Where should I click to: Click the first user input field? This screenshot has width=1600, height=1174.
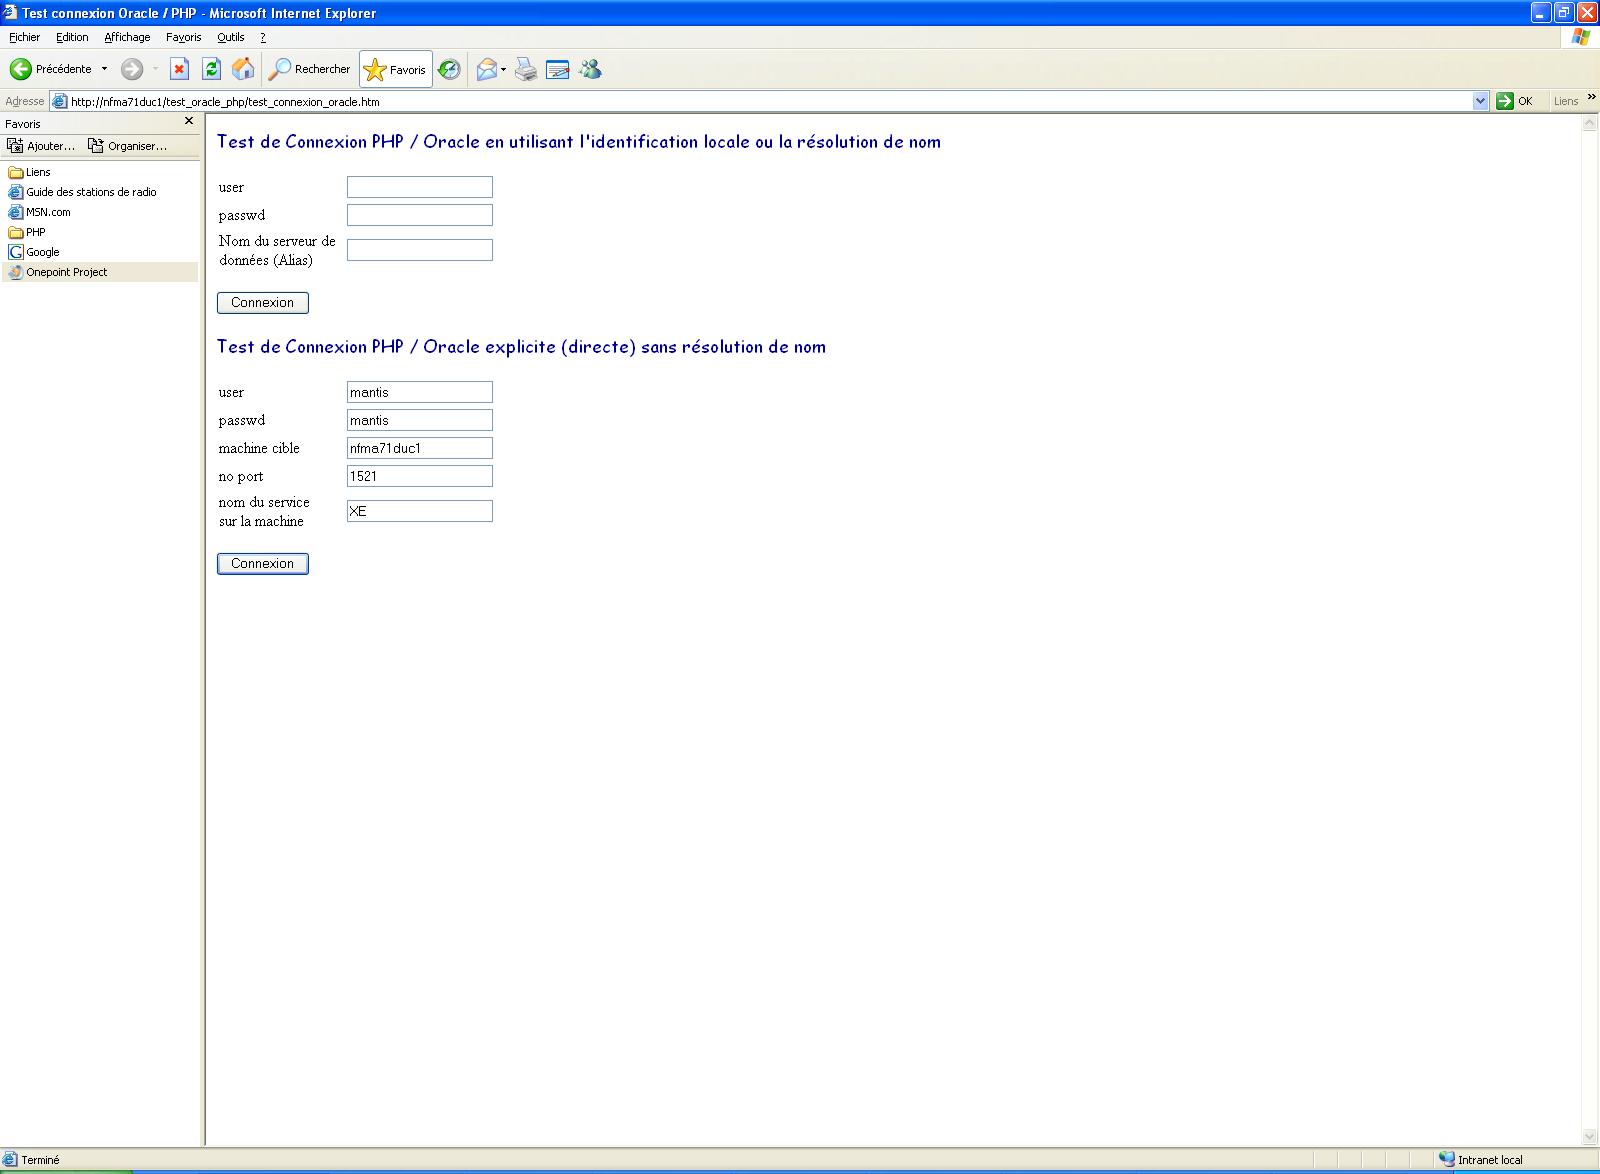point(420,187)
